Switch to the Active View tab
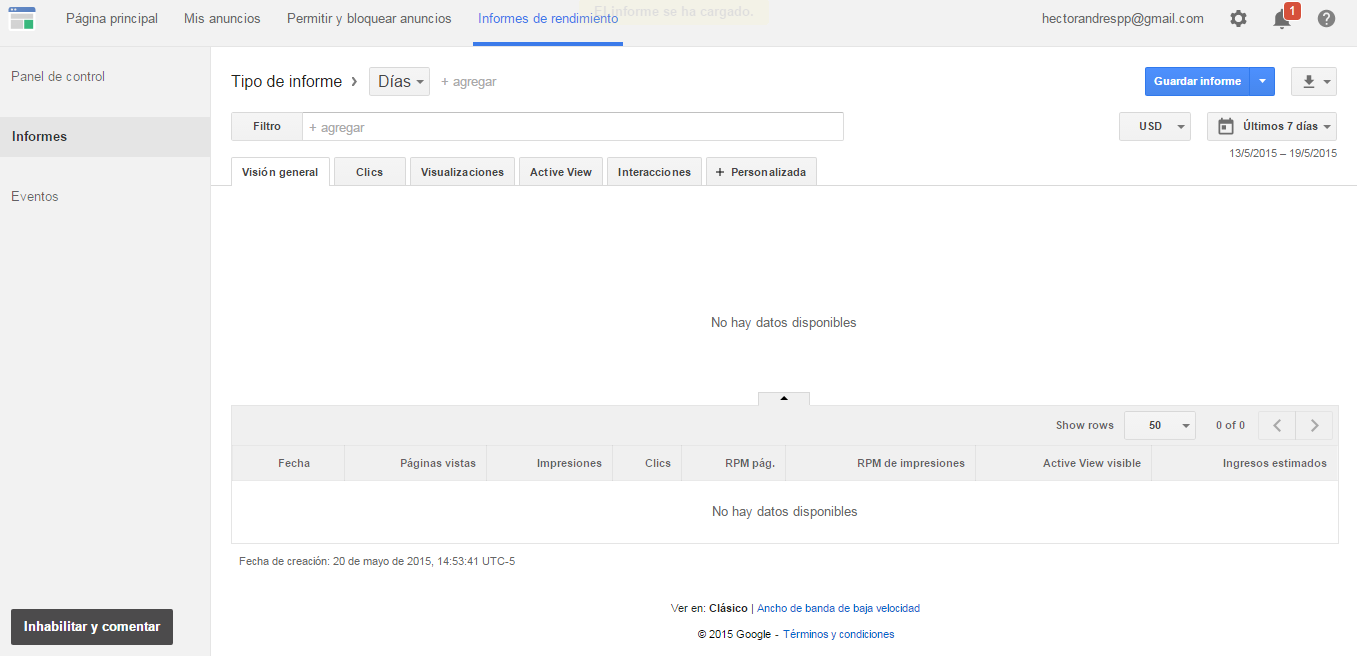This screenshot has height=656, width=1360. click(x=561, y=172)
